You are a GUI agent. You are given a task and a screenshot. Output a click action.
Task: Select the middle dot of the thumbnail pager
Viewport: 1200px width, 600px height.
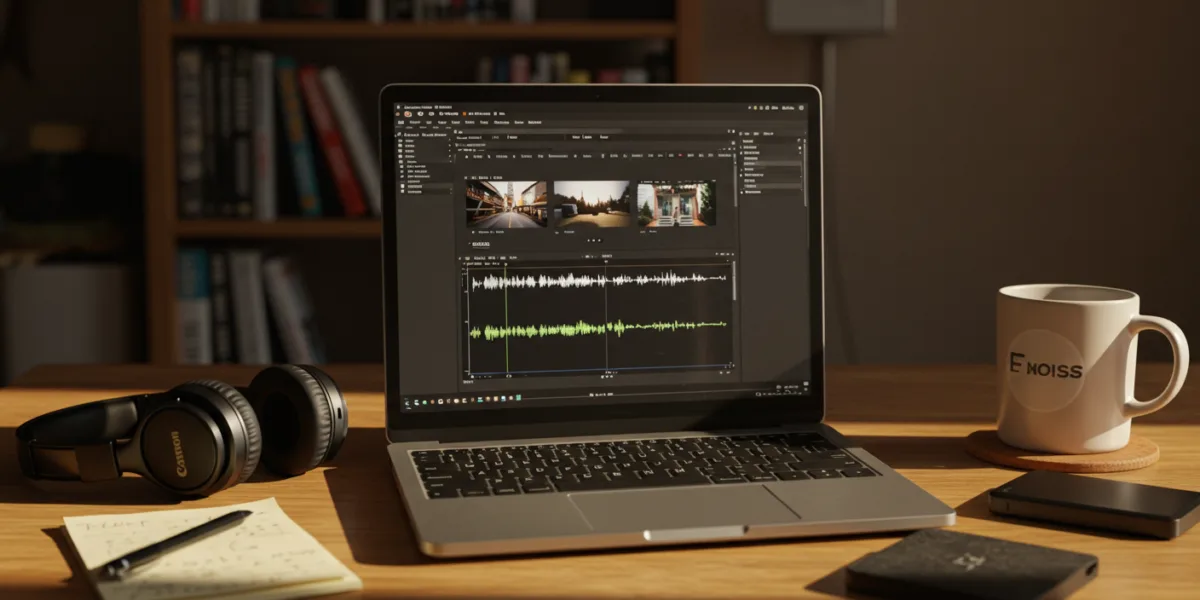[x=593, y=240]
